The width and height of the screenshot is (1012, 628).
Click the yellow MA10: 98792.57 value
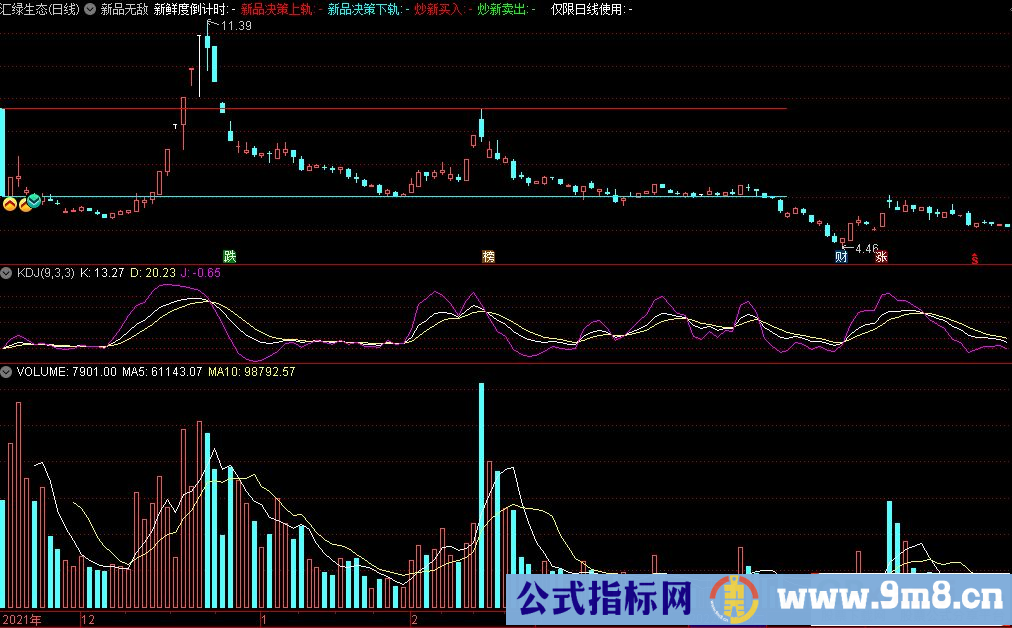pos(252,372)
